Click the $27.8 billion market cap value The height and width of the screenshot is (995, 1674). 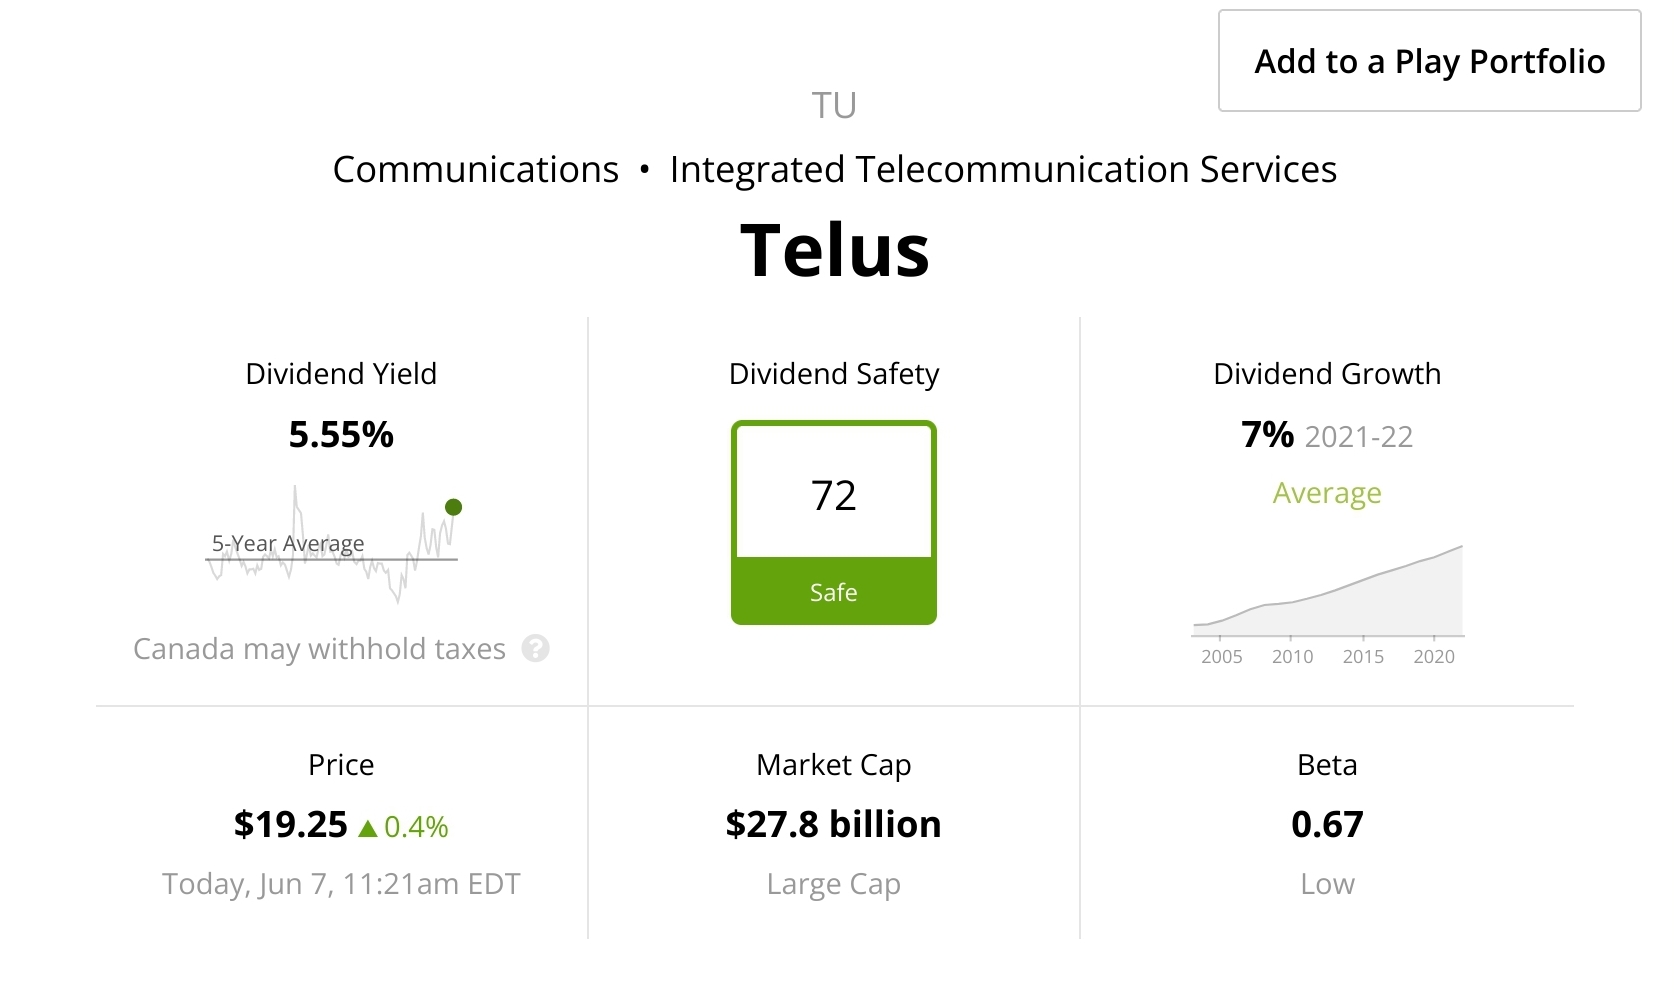coord(833,825)
